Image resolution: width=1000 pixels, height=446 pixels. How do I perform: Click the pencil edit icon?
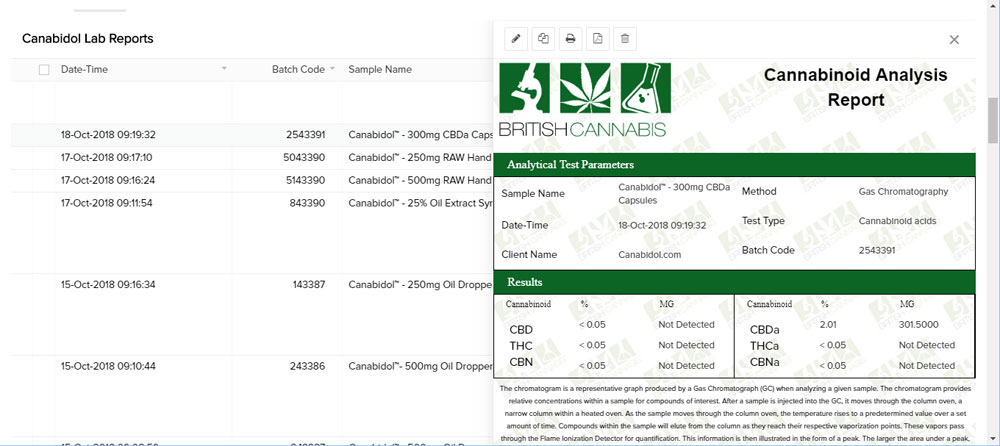516,39
